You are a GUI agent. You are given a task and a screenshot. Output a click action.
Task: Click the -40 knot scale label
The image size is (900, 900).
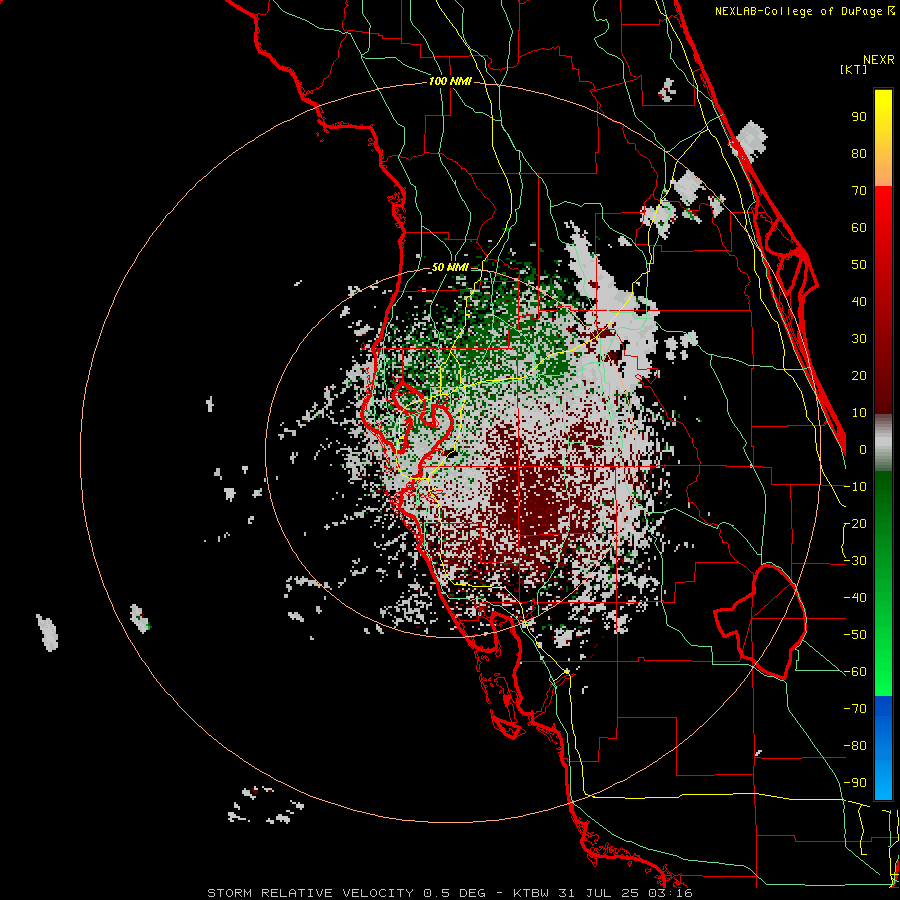pos(855,598)
